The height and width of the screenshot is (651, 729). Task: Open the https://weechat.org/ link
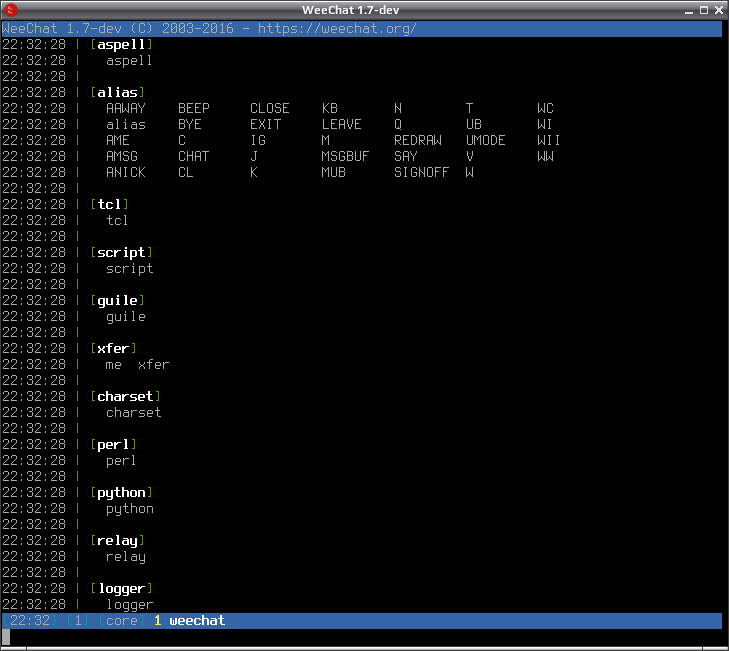tap(337, 29)
